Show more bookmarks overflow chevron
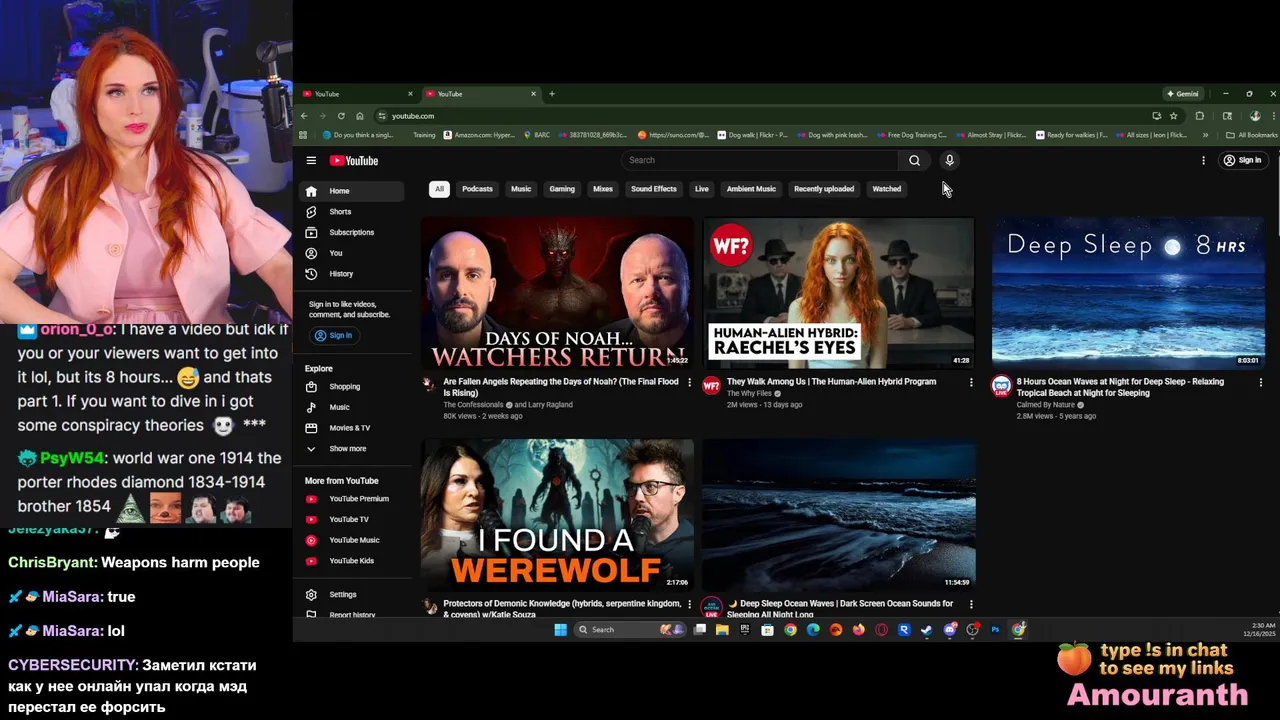This screenshot has width=1280, height=720. click(x=1205, y=135)
